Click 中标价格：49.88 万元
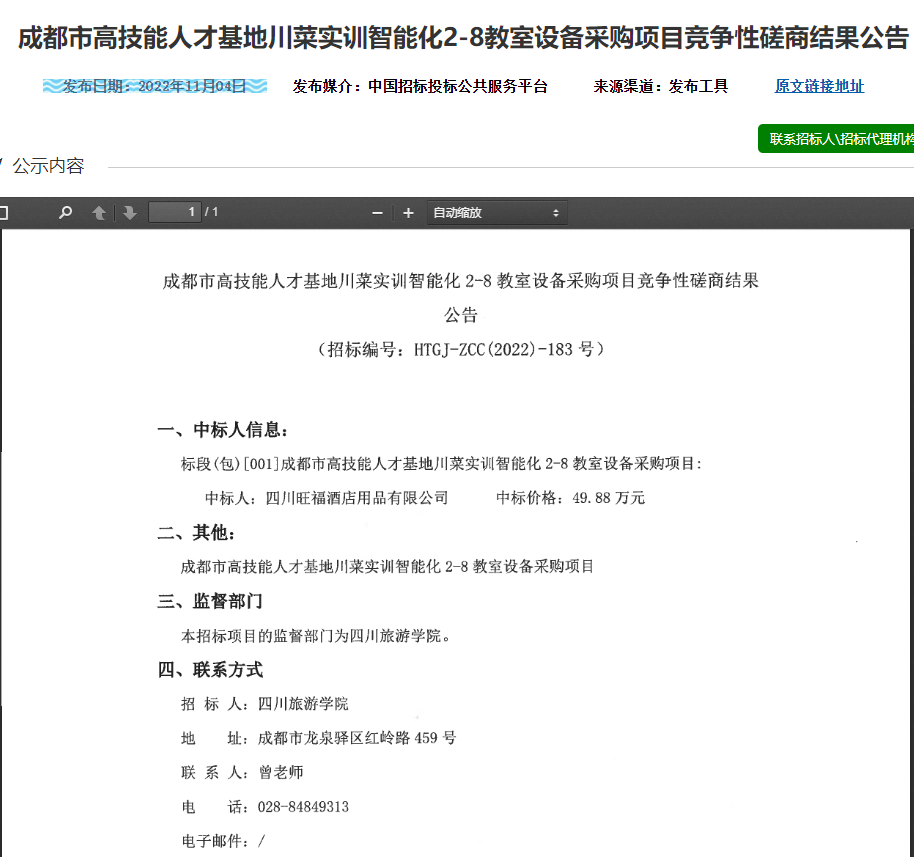Screen dimensions: 914x862 570,498
